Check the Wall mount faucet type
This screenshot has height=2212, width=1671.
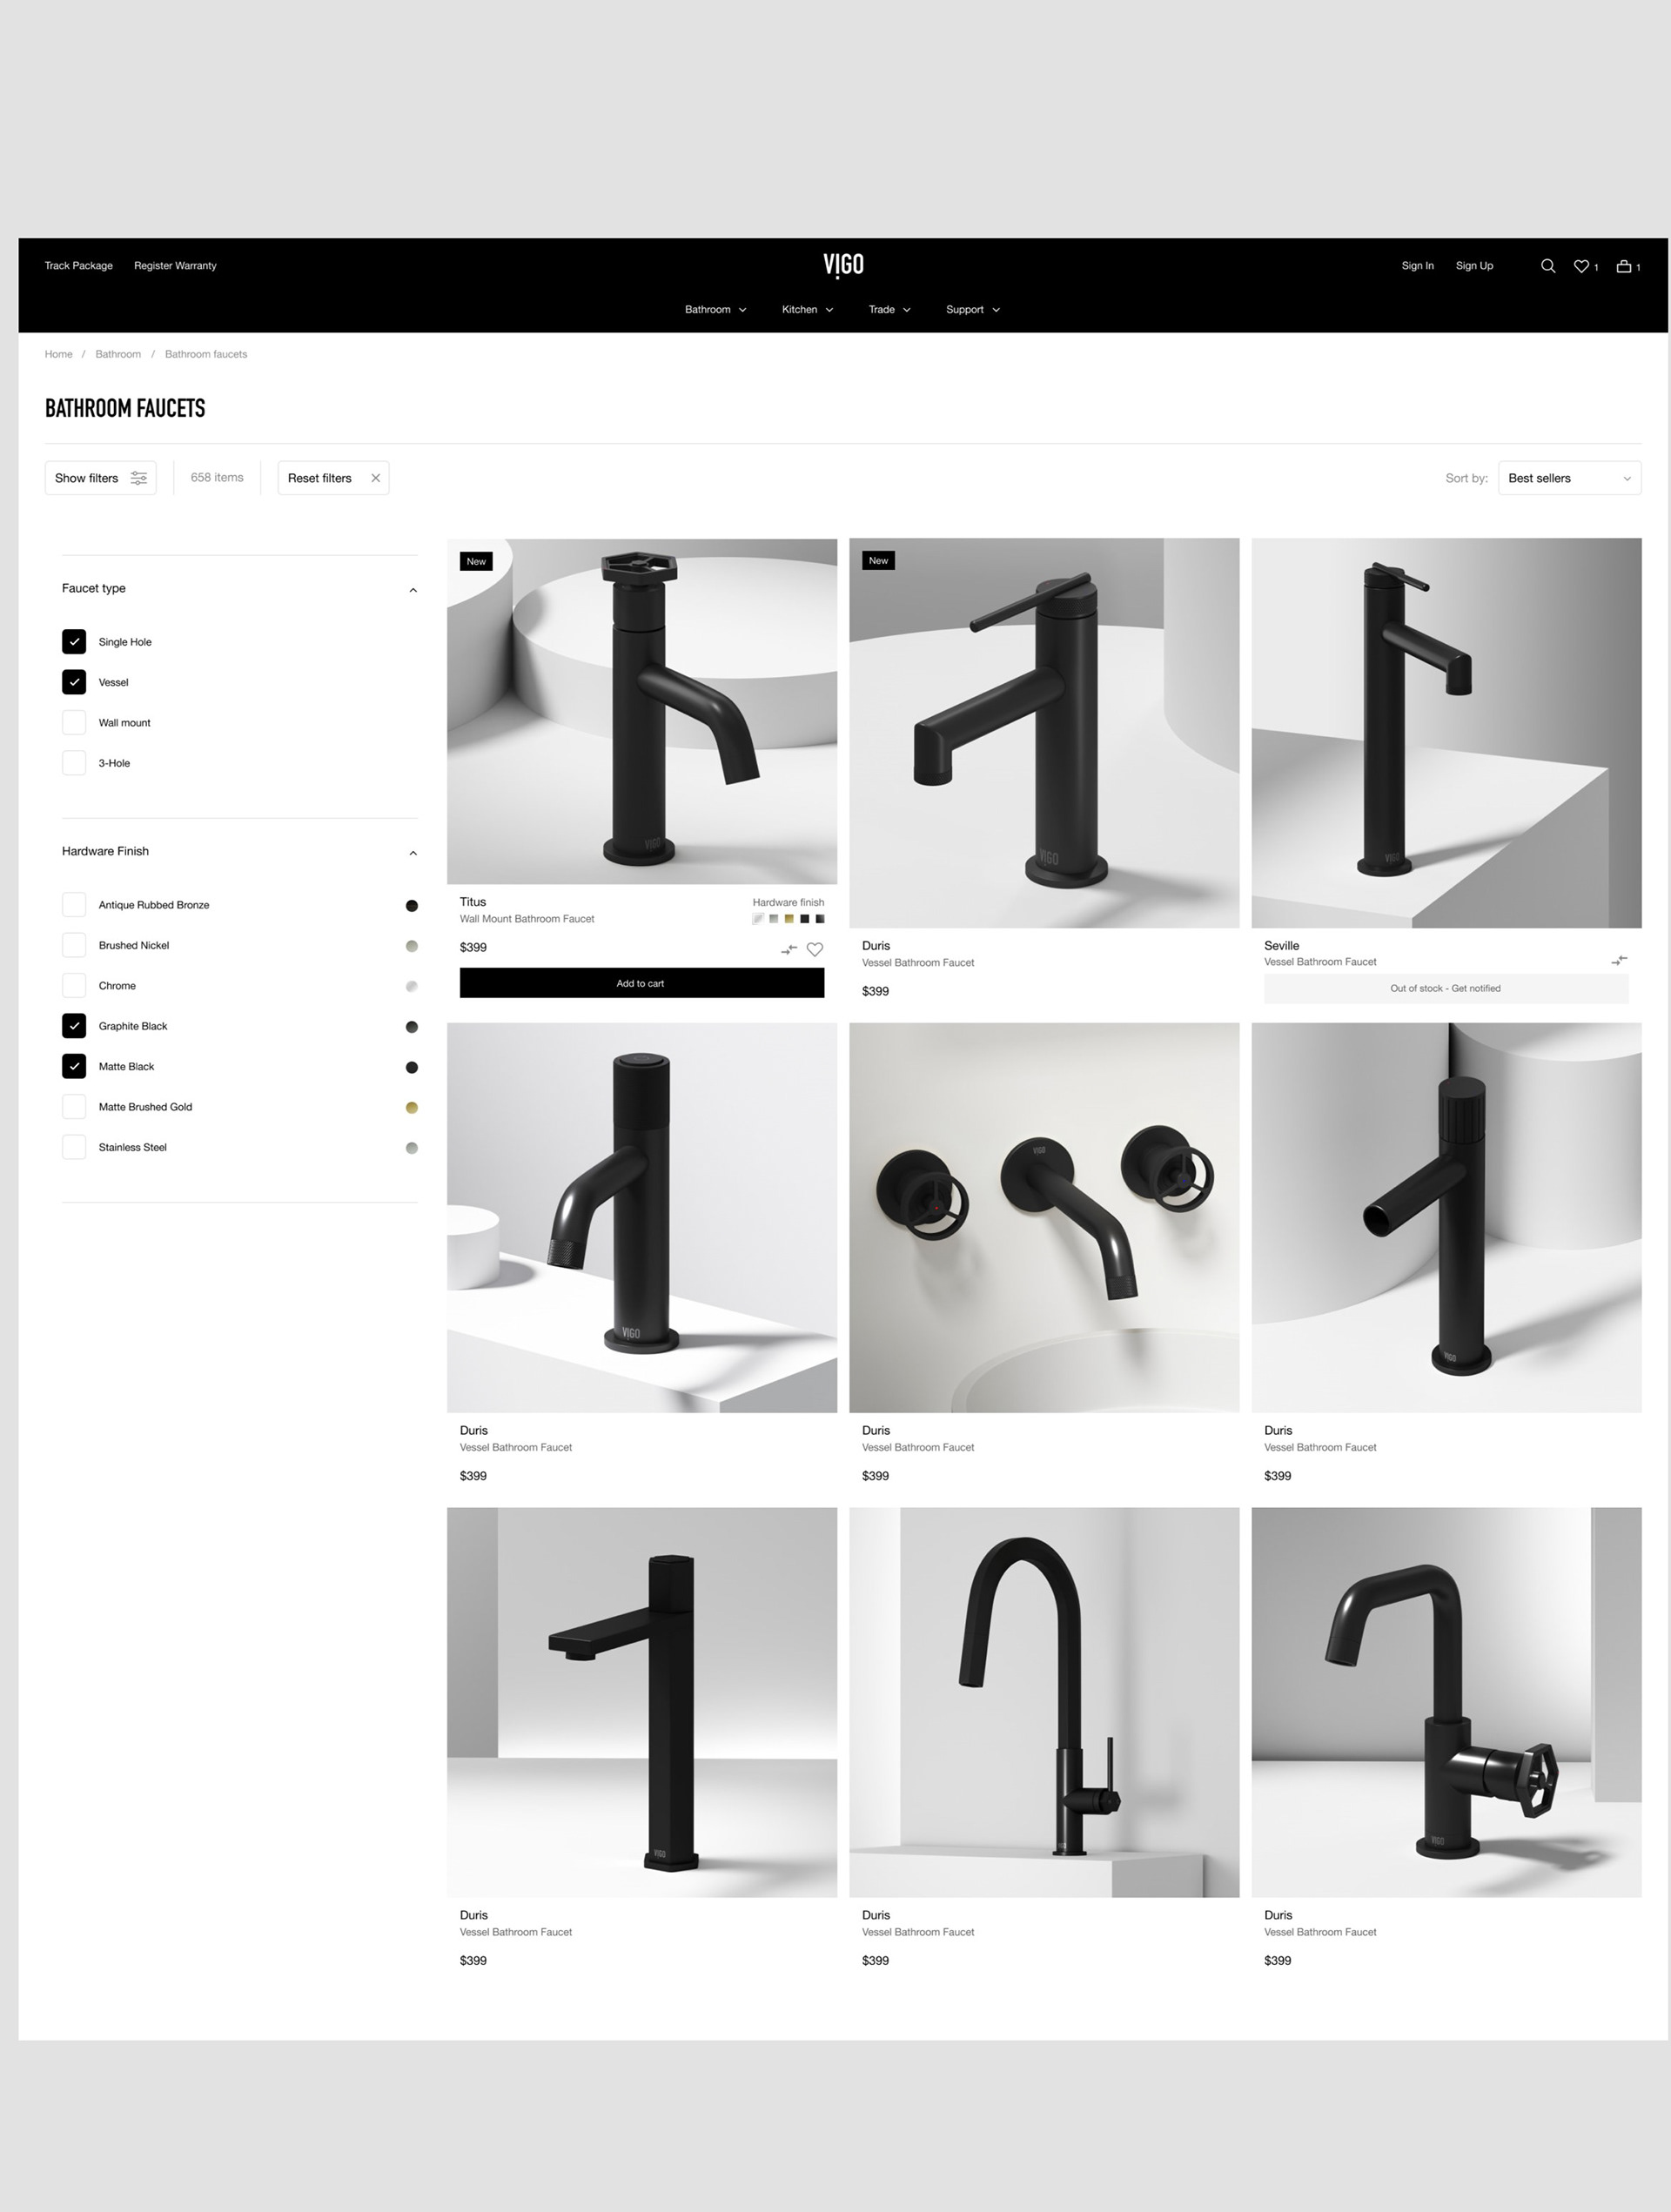[74, 722]
